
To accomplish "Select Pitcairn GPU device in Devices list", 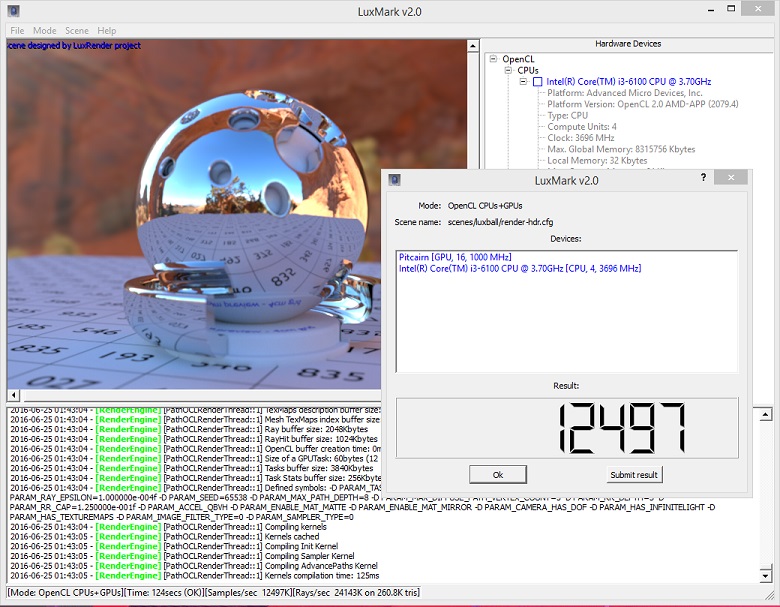I will (455, 257).
